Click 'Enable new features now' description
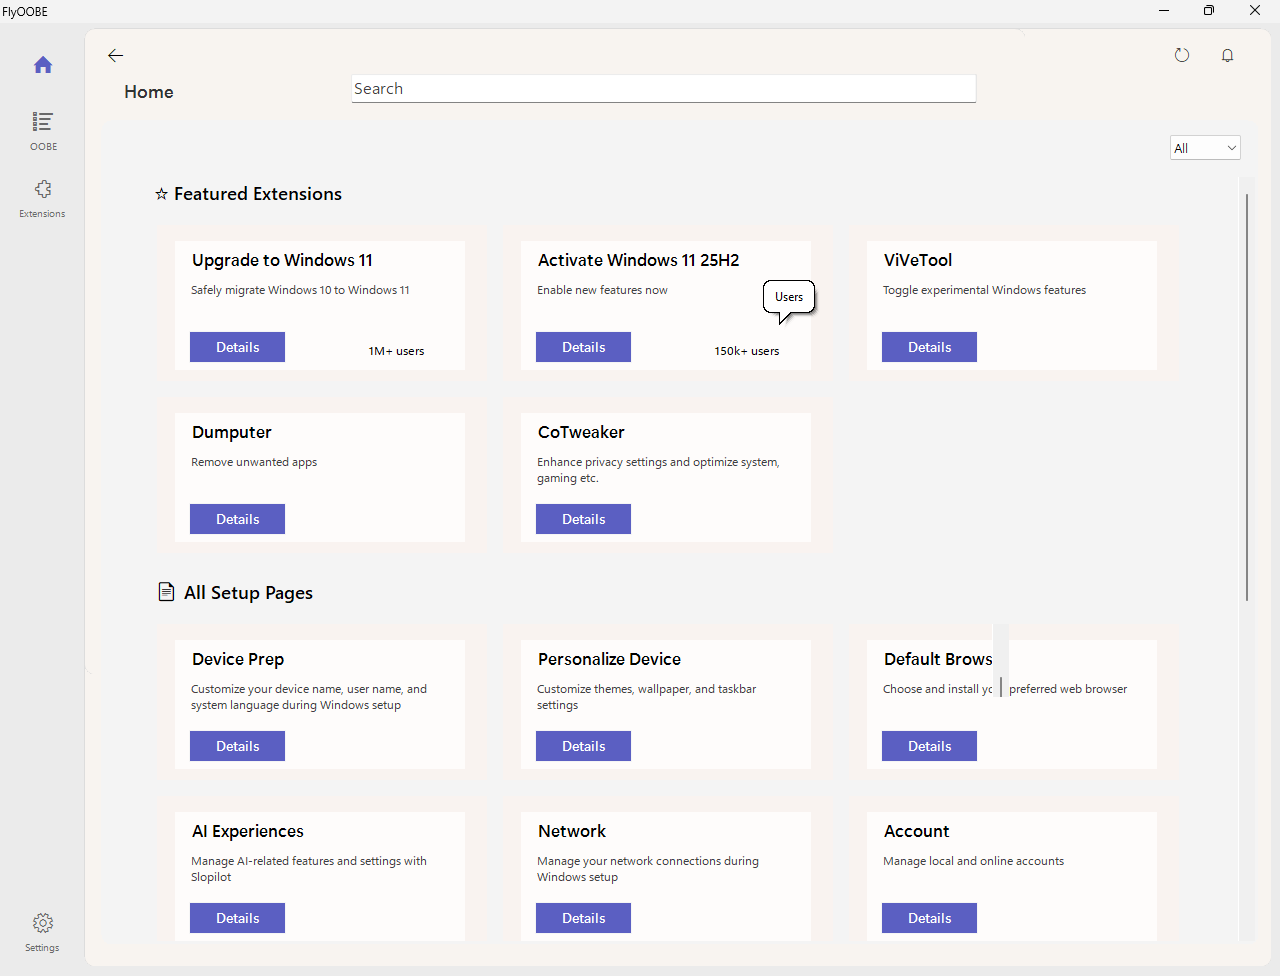This screenshot has height=976, width=1280. (x=602, y=290)
